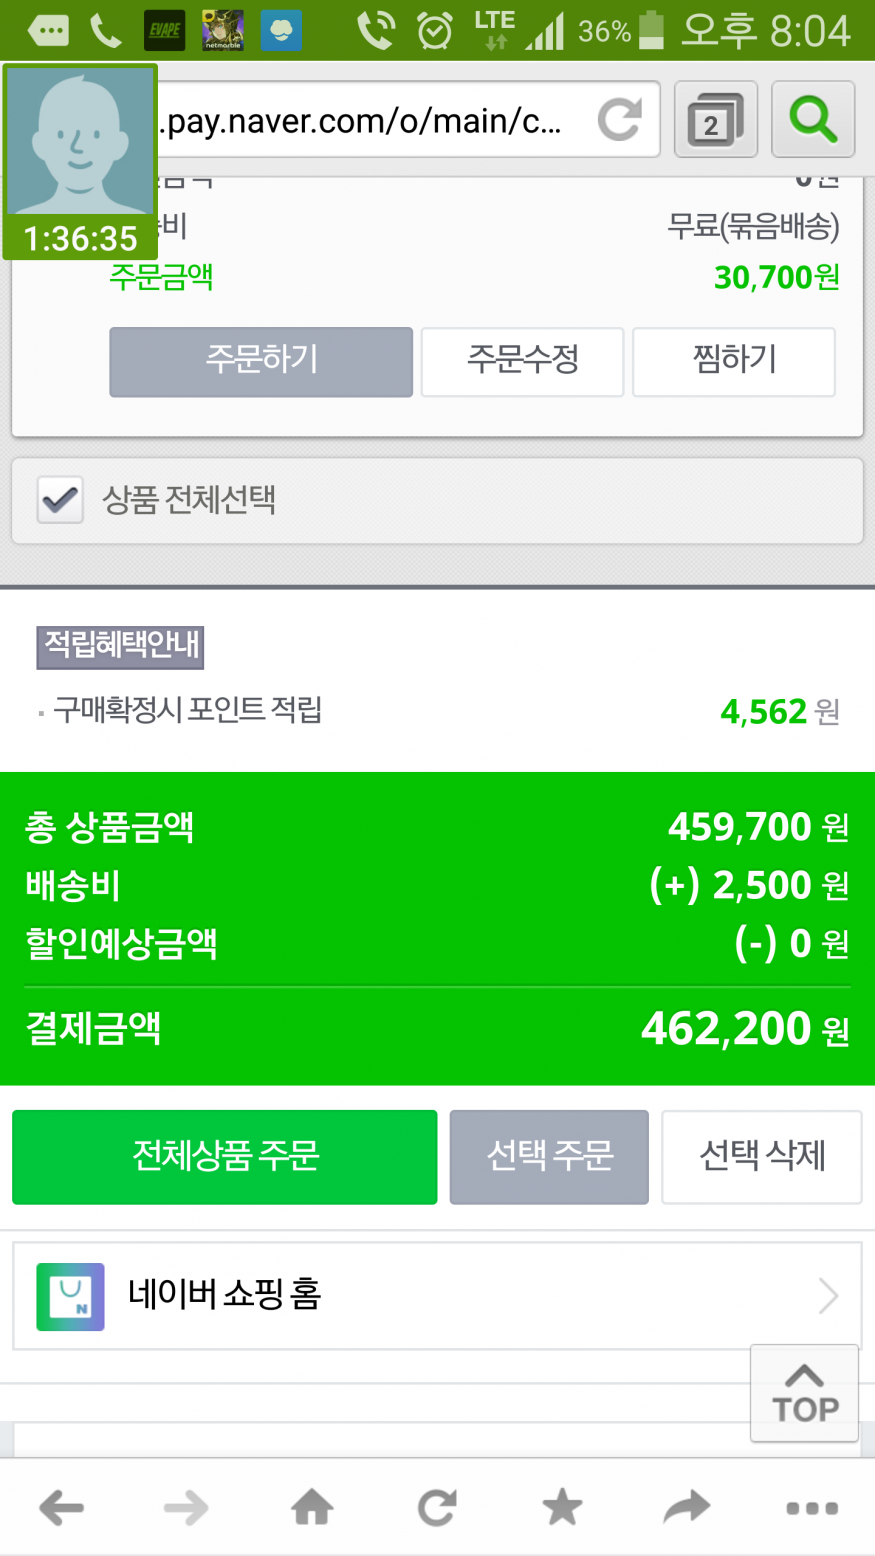Tap the green search magnifier icon
This screenshot has height=1556, width=875.
point(813,121)
